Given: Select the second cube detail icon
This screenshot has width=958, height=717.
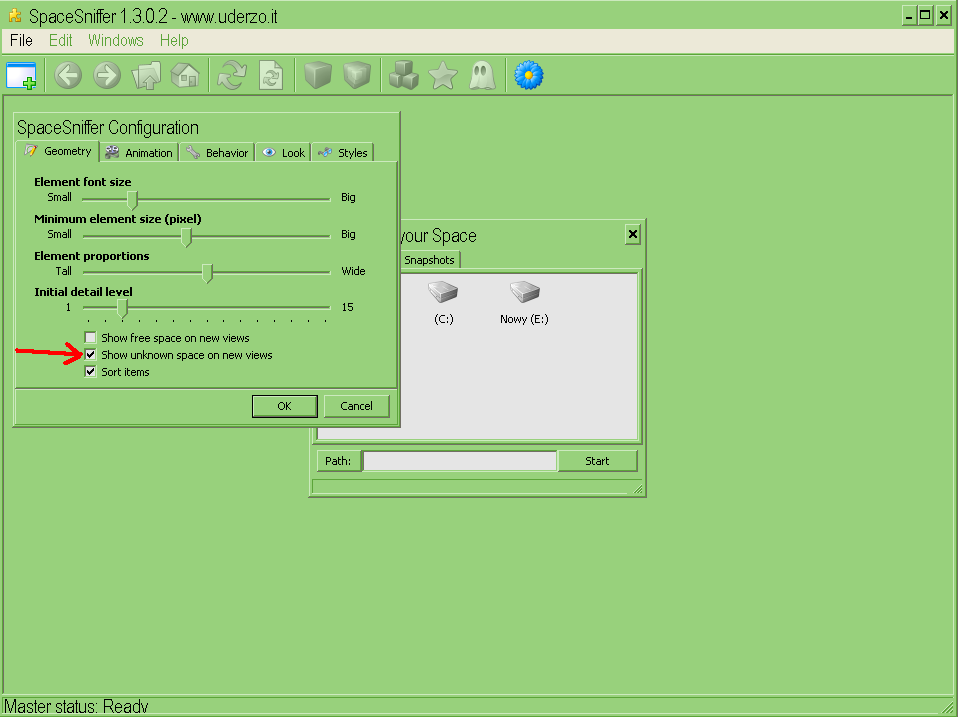Looking at the screenshot, I should coord(357,76).
